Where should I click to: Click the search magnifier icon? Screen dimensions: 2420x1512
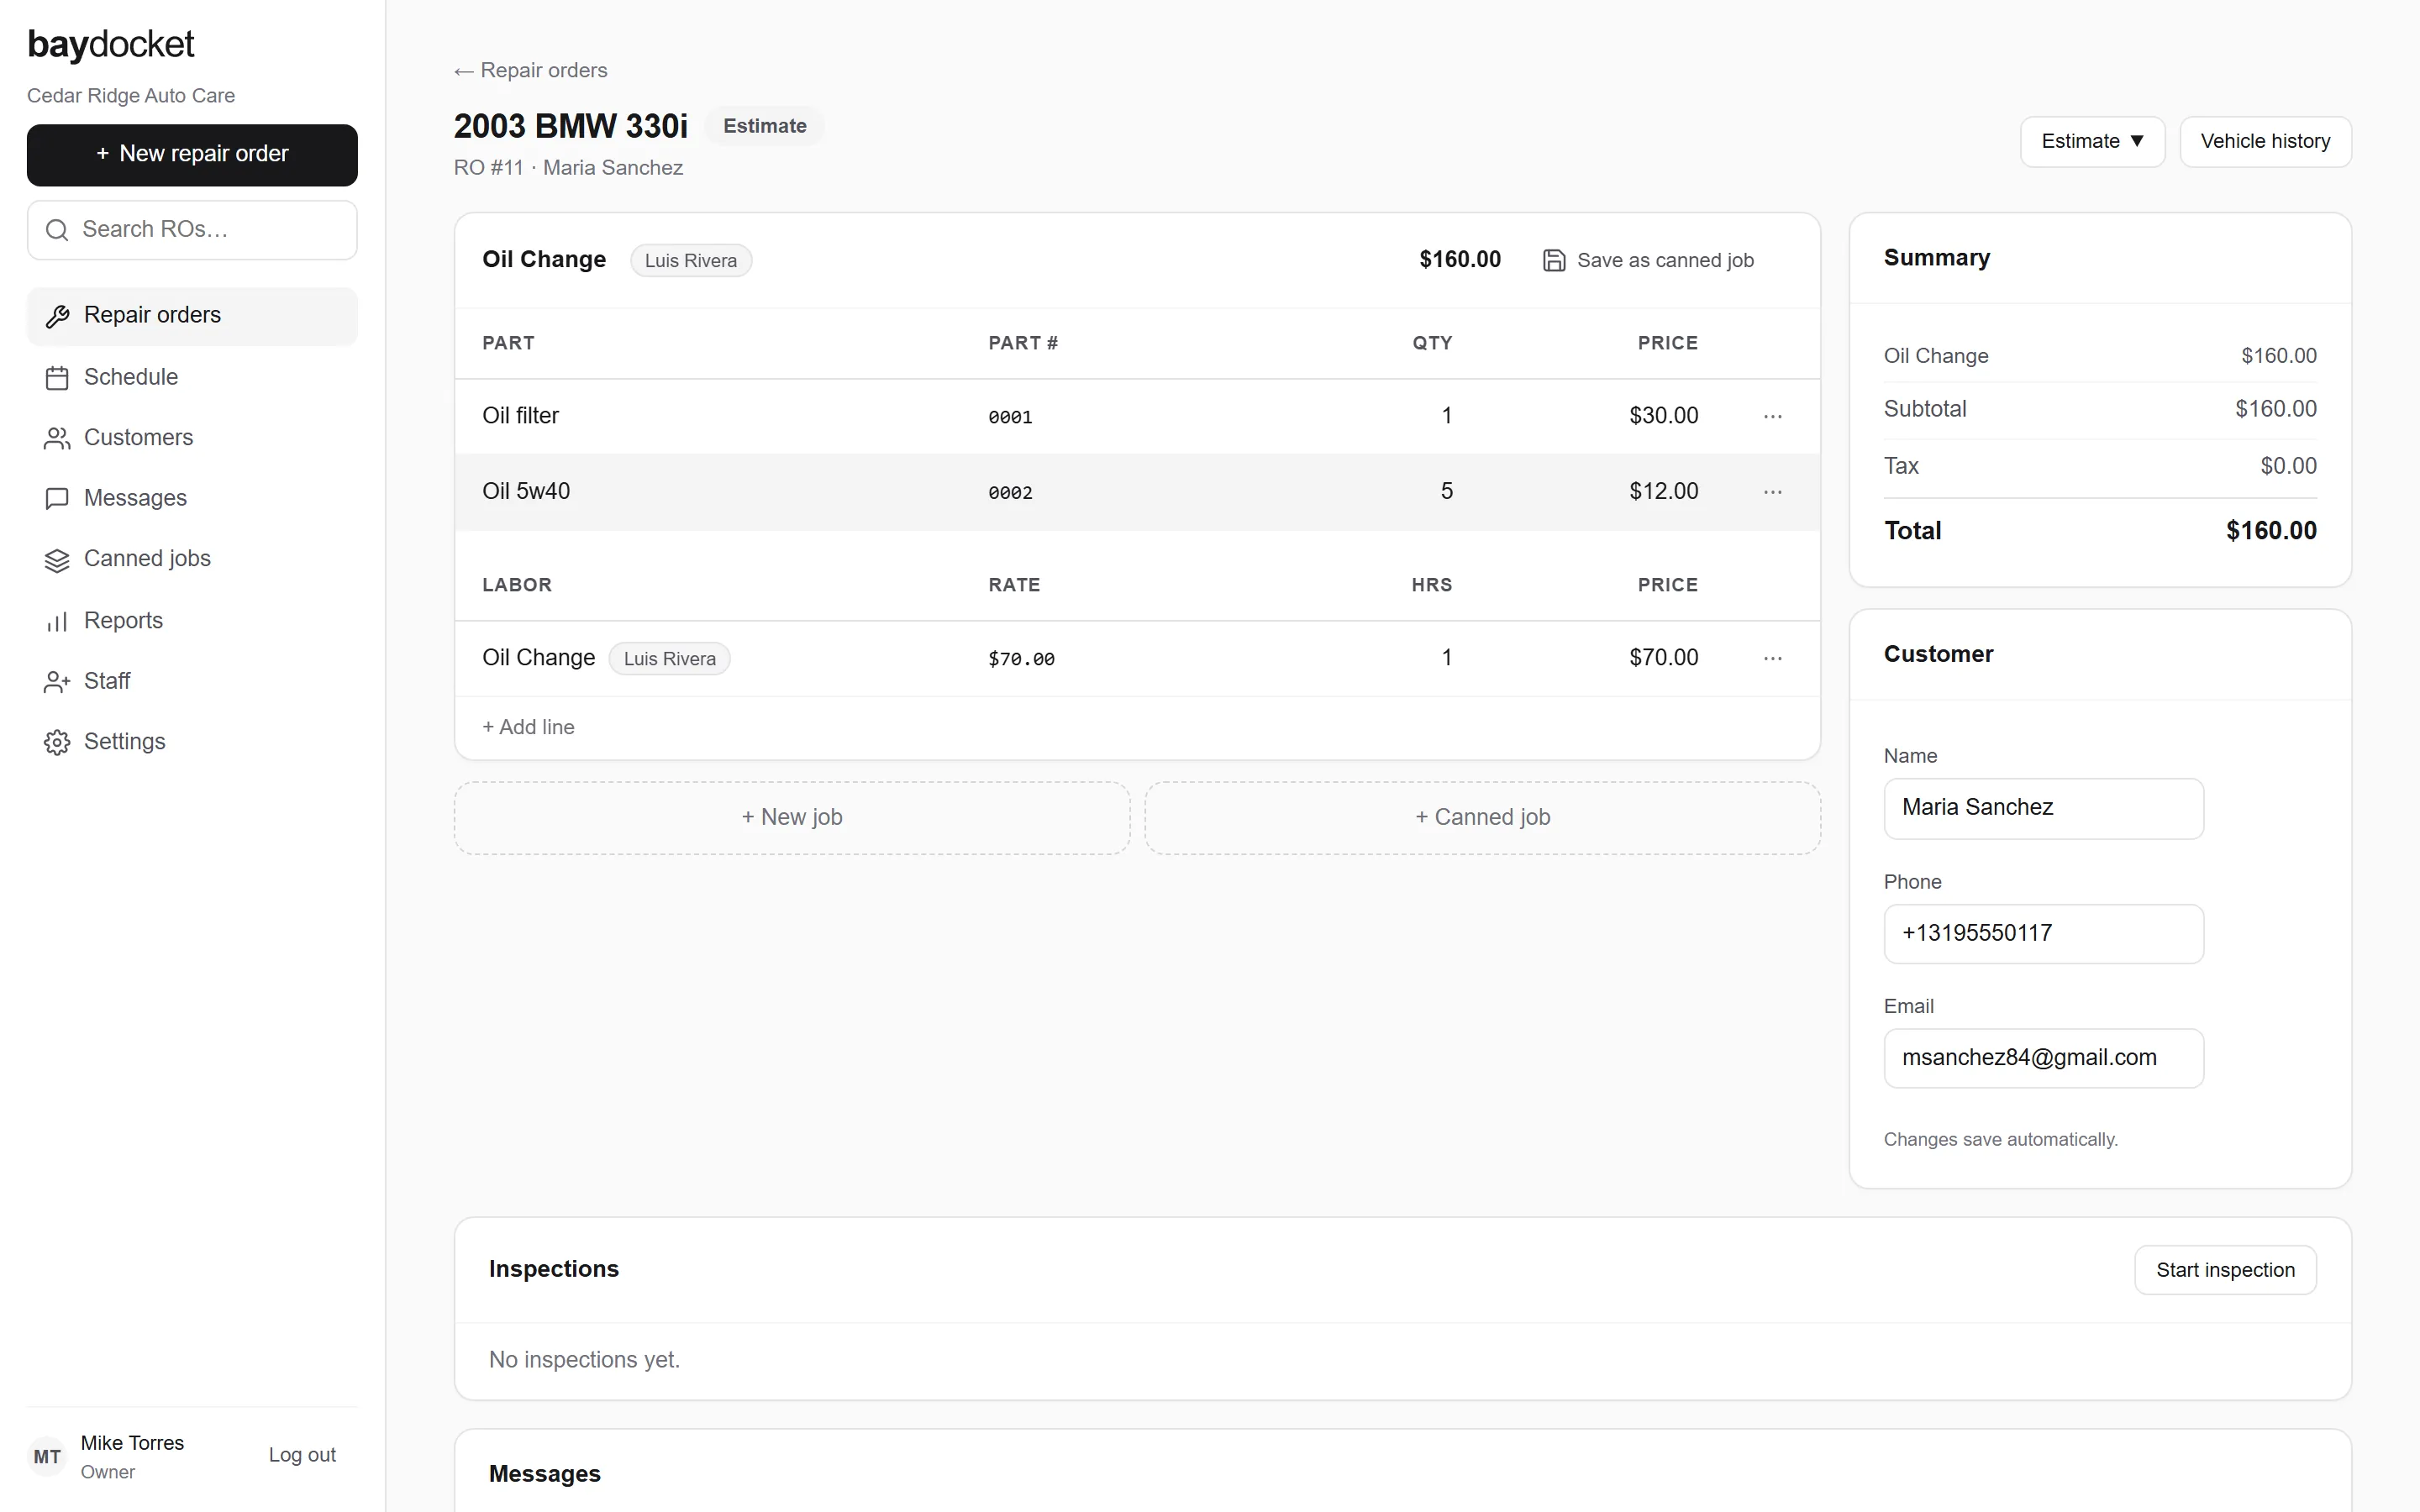(57, 230)
